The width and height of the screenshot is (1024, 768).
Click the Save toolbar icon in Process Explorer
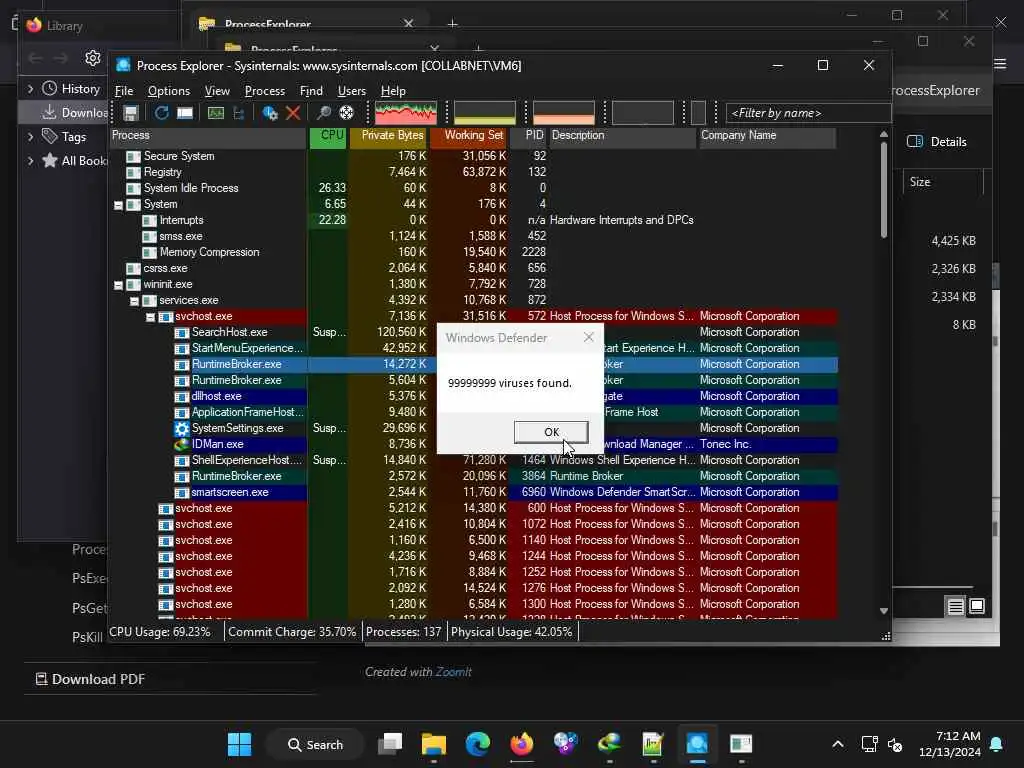coord(131,113)
